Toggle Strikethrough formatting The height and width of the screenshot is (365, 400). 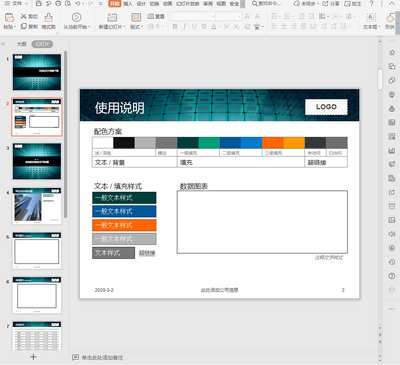coord(204,27)
